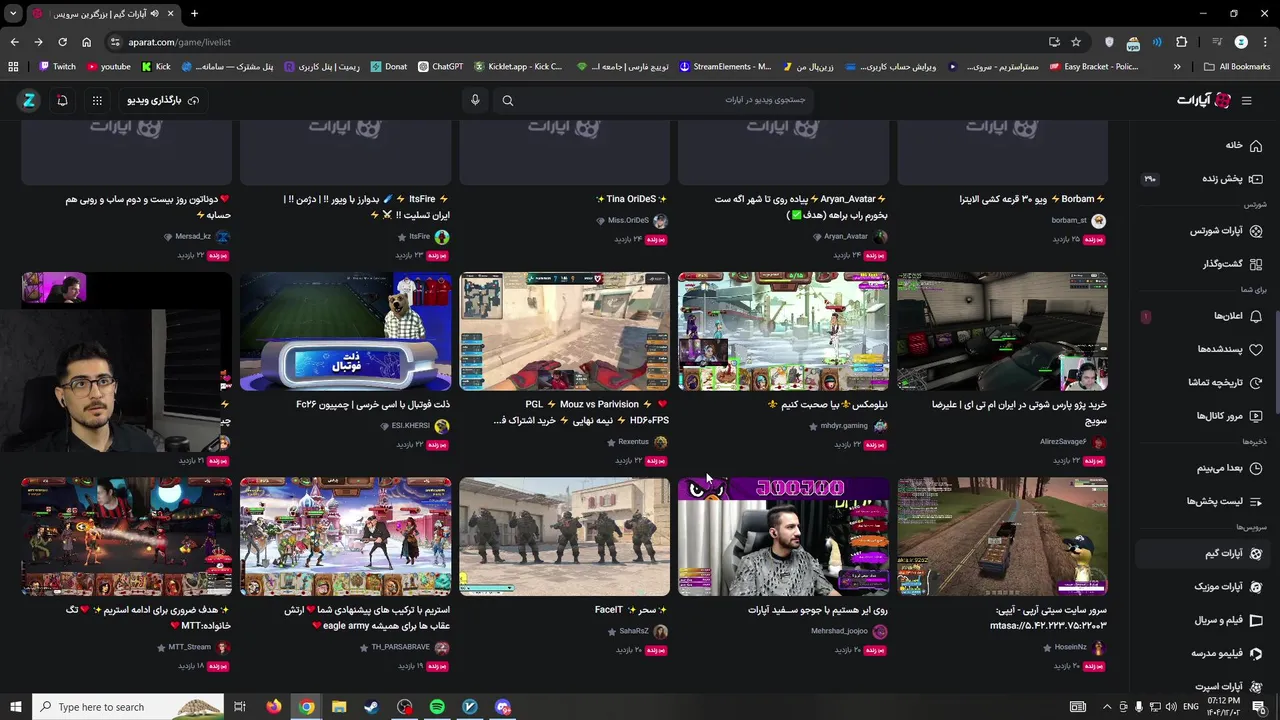Click the search magnifier icon
Image resolution: width=1280 pixels, height=720 pixels.
(508, 100)
